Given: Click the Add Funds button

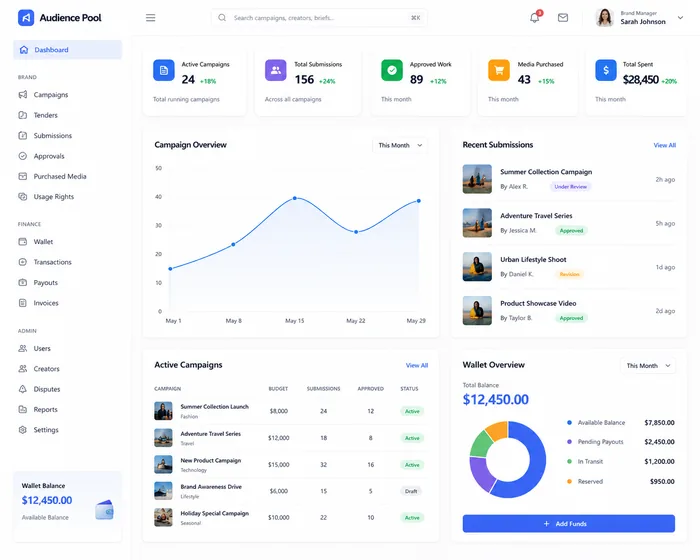Looking at the screenshot, I should [x=569, y=523].
